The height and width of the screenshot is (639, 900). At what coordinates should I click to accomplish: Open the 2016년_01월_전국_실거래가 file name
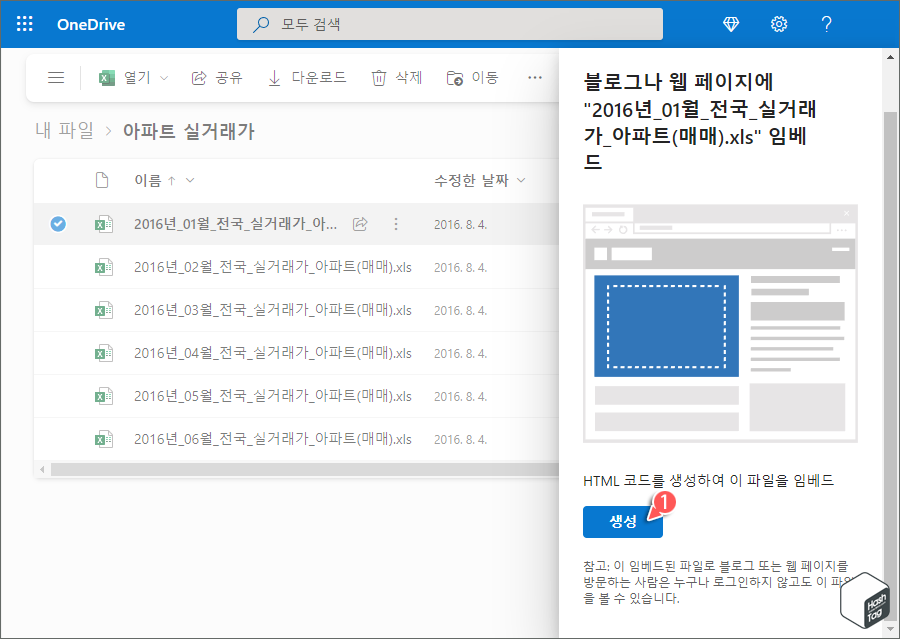pyautogui.click(x=235, y=224)
